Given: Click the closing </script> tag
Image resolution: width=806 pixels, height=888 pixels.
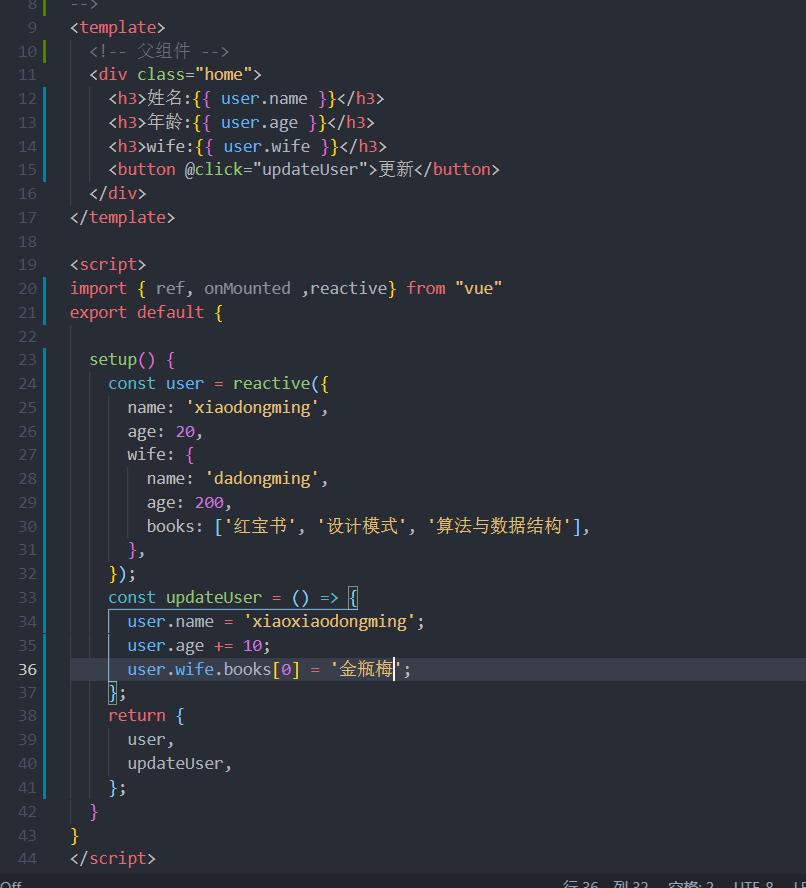Looking at the screenshot, I should [113, 859].
